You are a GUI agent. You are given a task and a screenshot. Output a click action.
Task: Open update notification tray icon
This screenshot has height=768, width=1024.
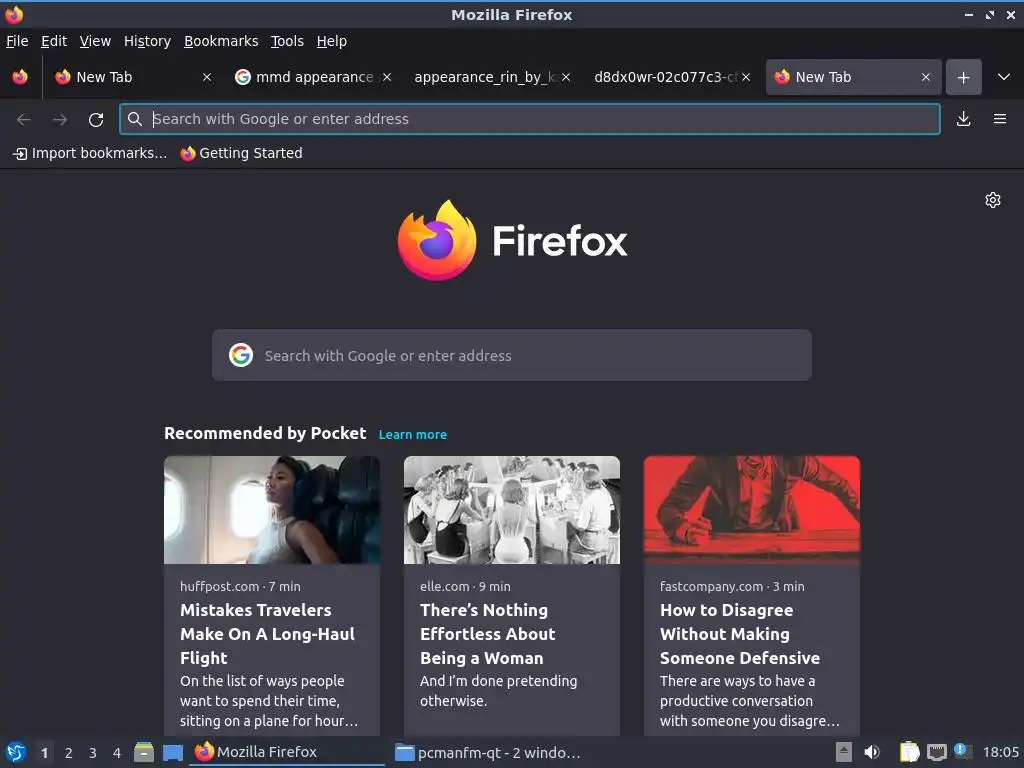(963, 751)
